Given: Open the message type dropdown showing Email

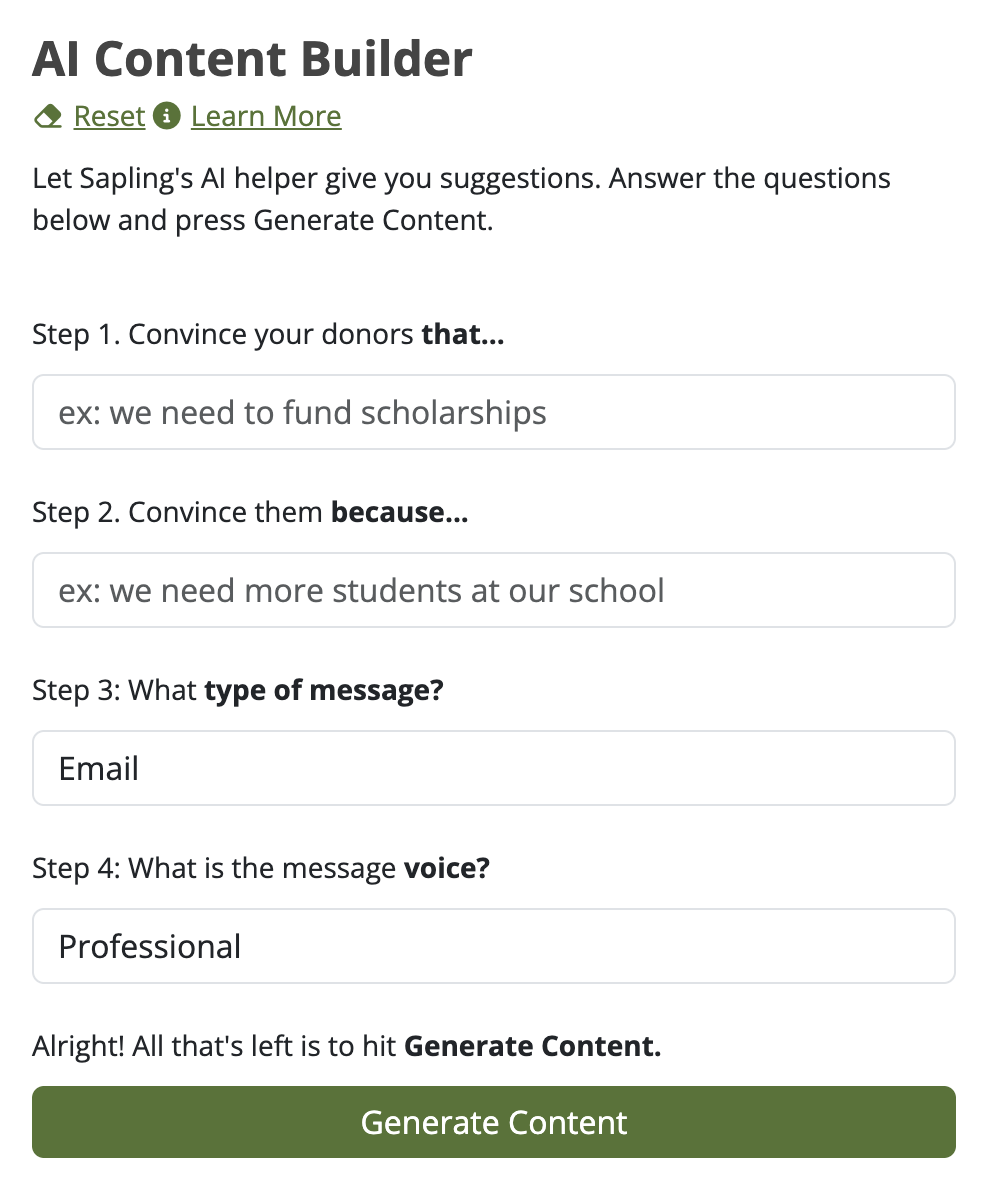Looking at the screenshot, I should (493, 768).
